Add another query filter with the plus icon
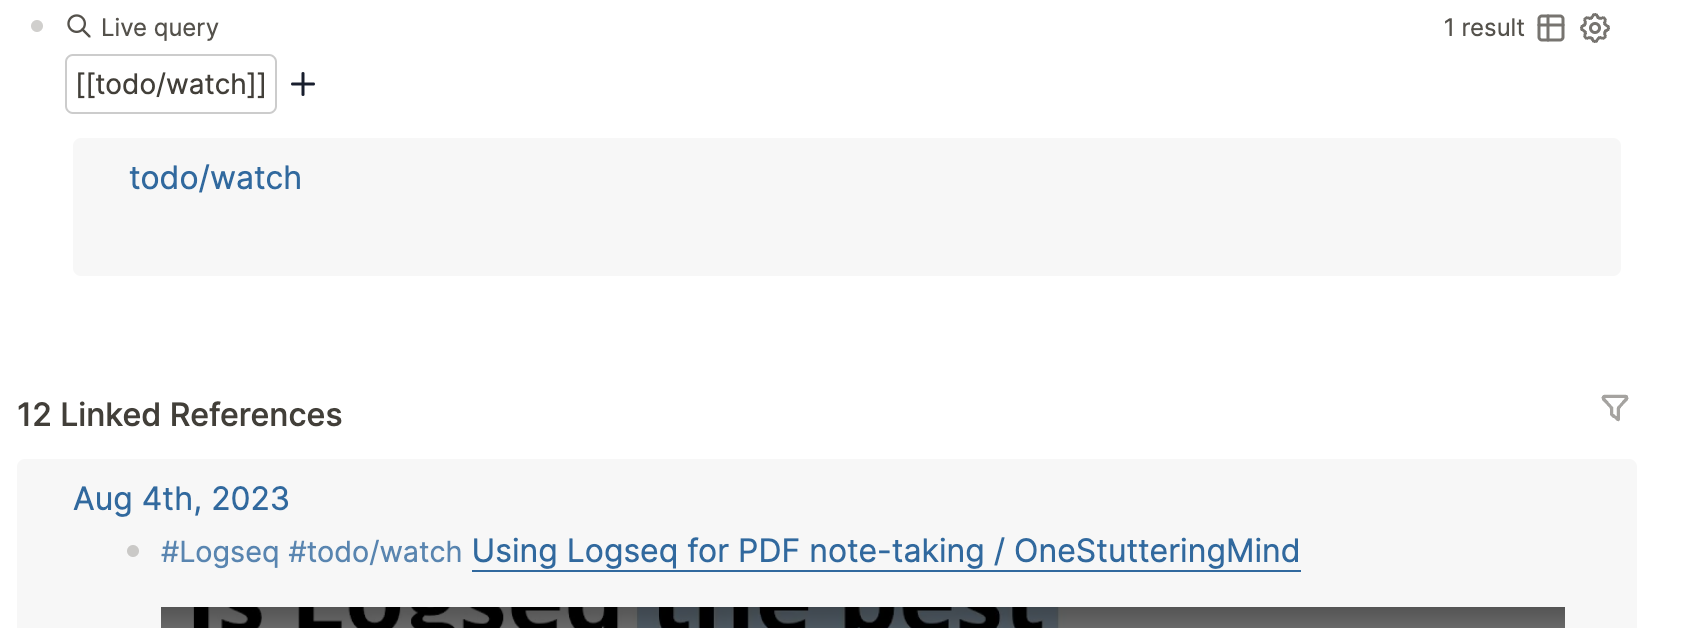The width and height of the screenshot is (1684, 628). [303, 84]
